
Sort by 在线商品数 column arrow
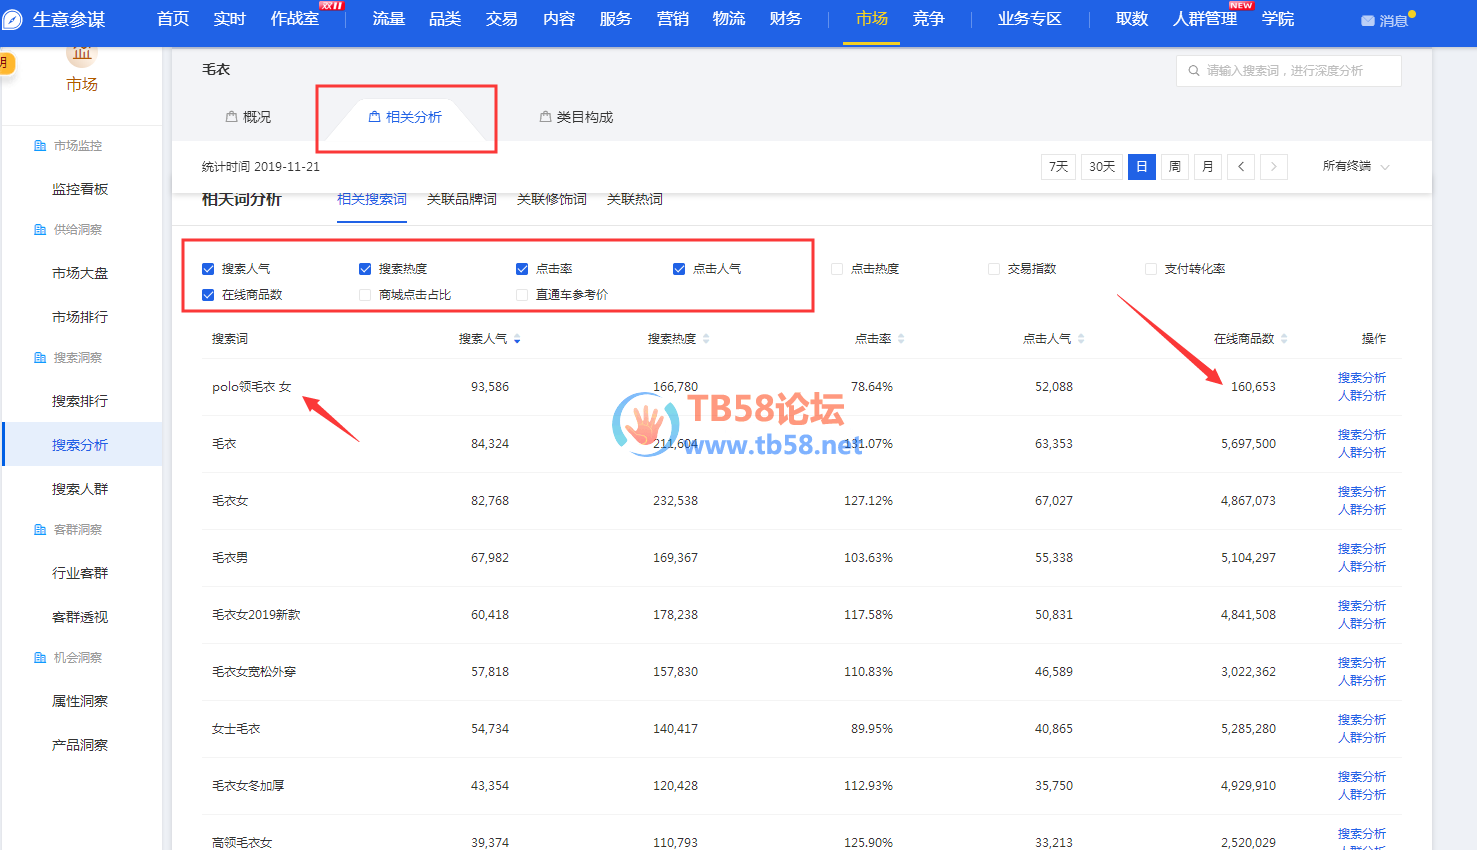click(1284, 339)
